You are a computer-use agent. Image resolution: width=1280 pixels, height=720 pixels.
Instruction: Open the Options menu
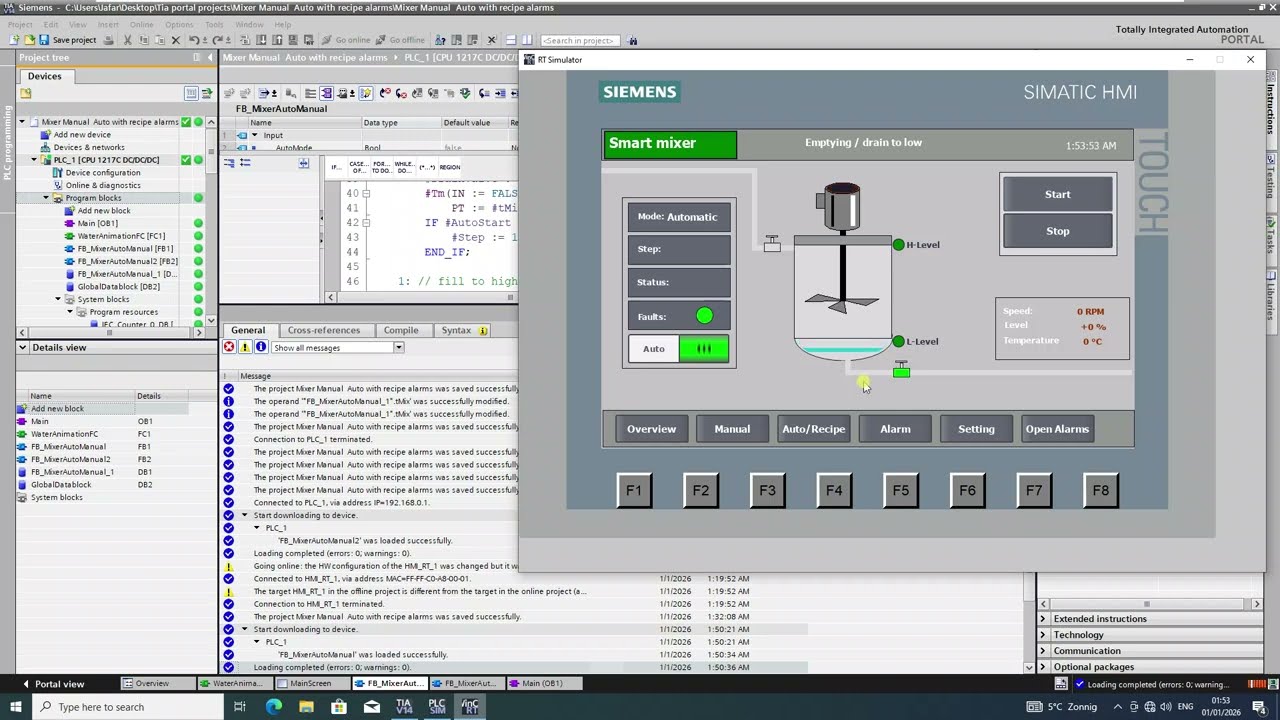coord(179,24)
